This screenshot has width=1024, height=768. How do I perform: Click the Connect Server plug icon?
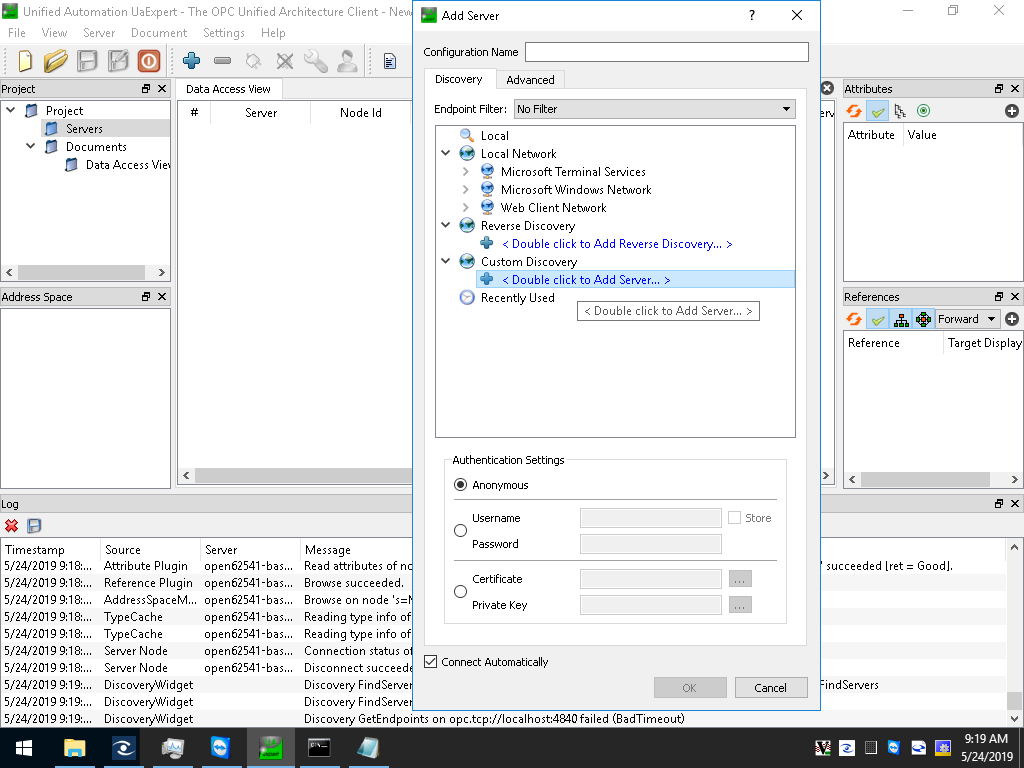click(x=253, y=61)
